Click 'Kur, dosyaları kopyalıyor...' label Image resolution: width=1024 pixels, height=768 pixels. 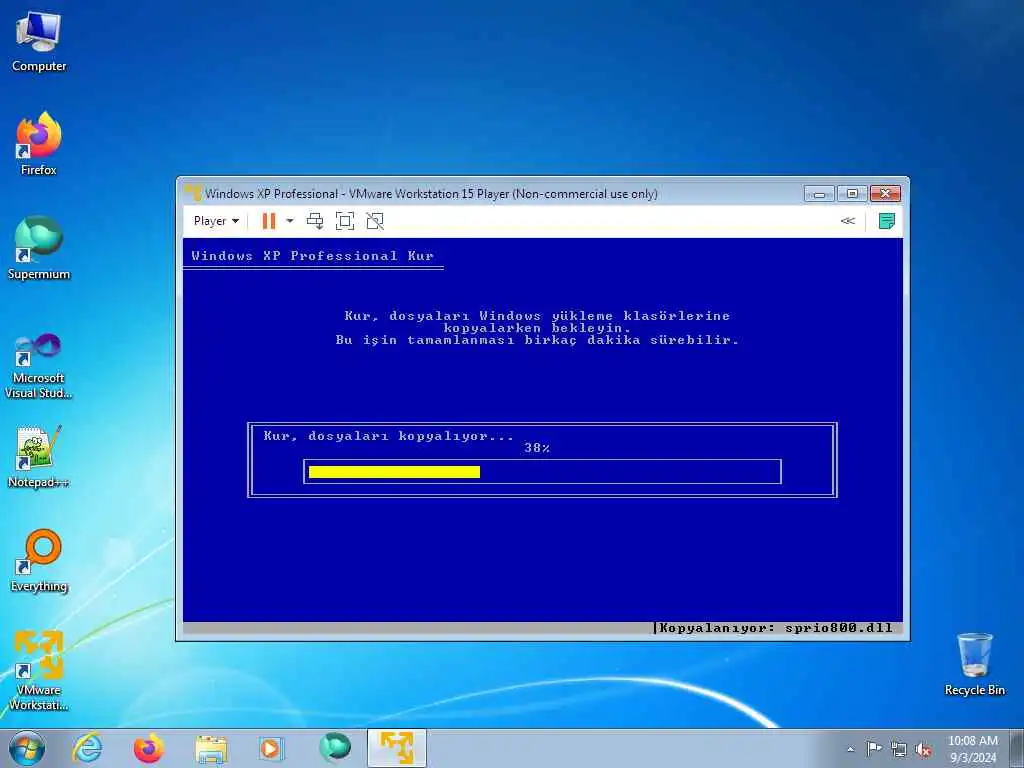point(389,436)
